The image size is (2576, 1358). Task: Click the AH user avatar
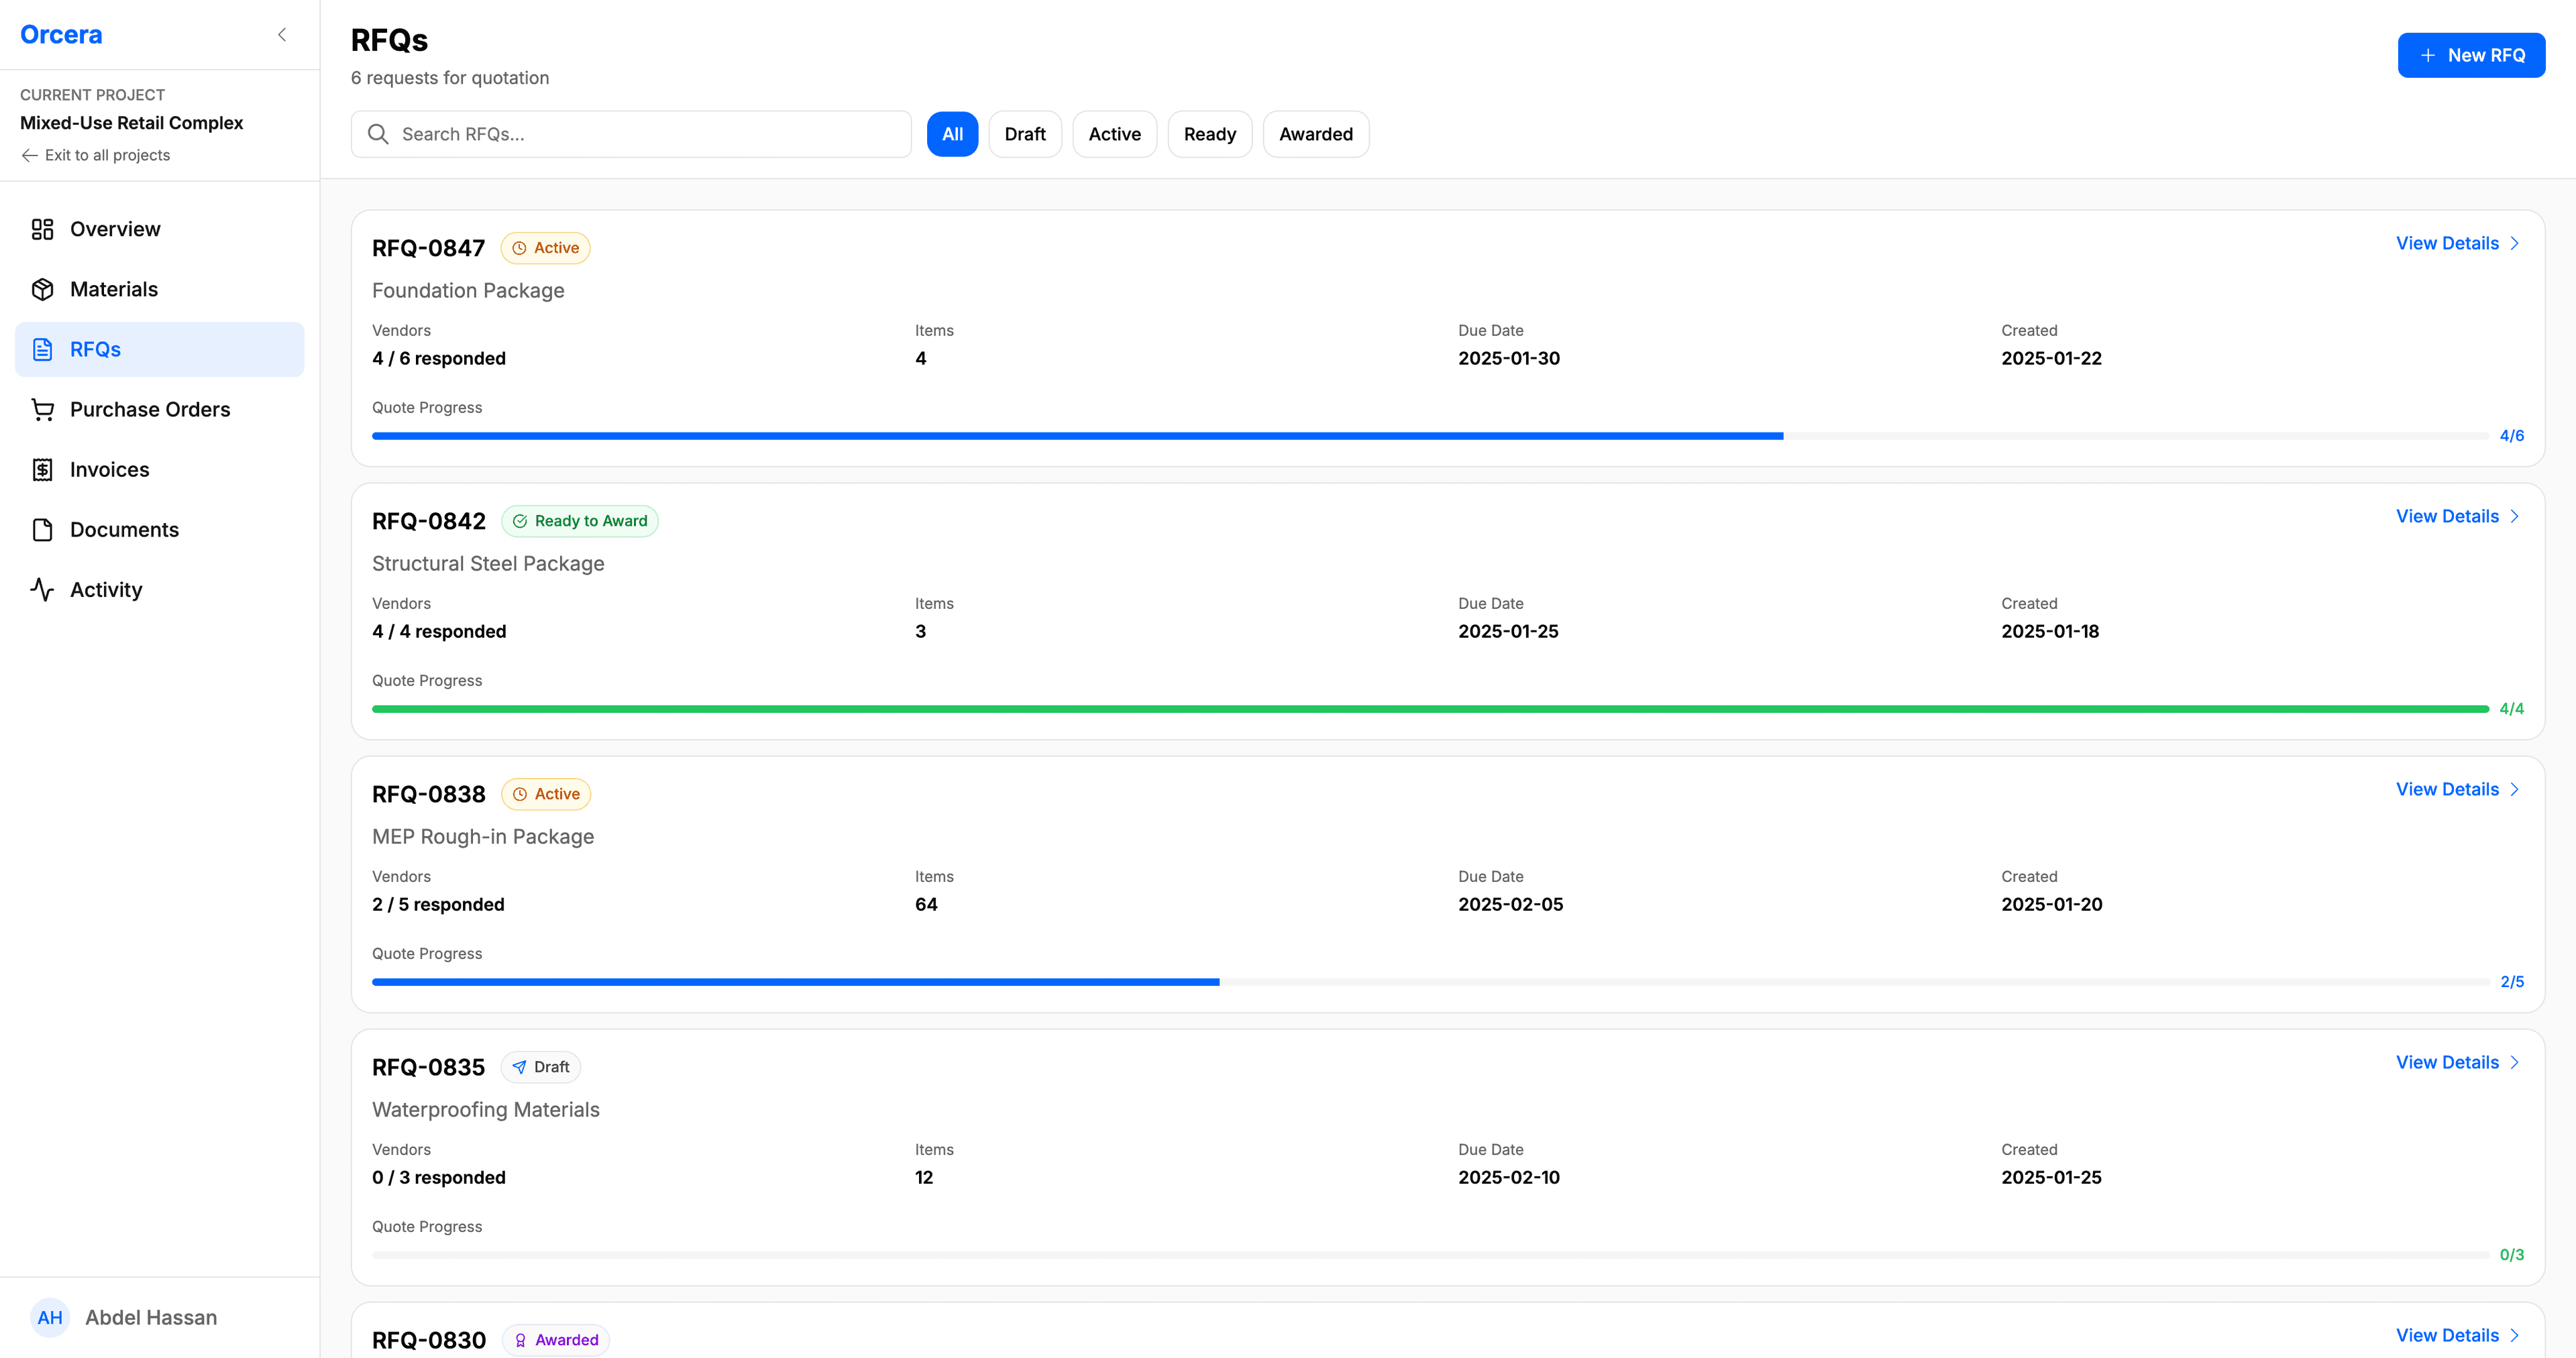50,1317
